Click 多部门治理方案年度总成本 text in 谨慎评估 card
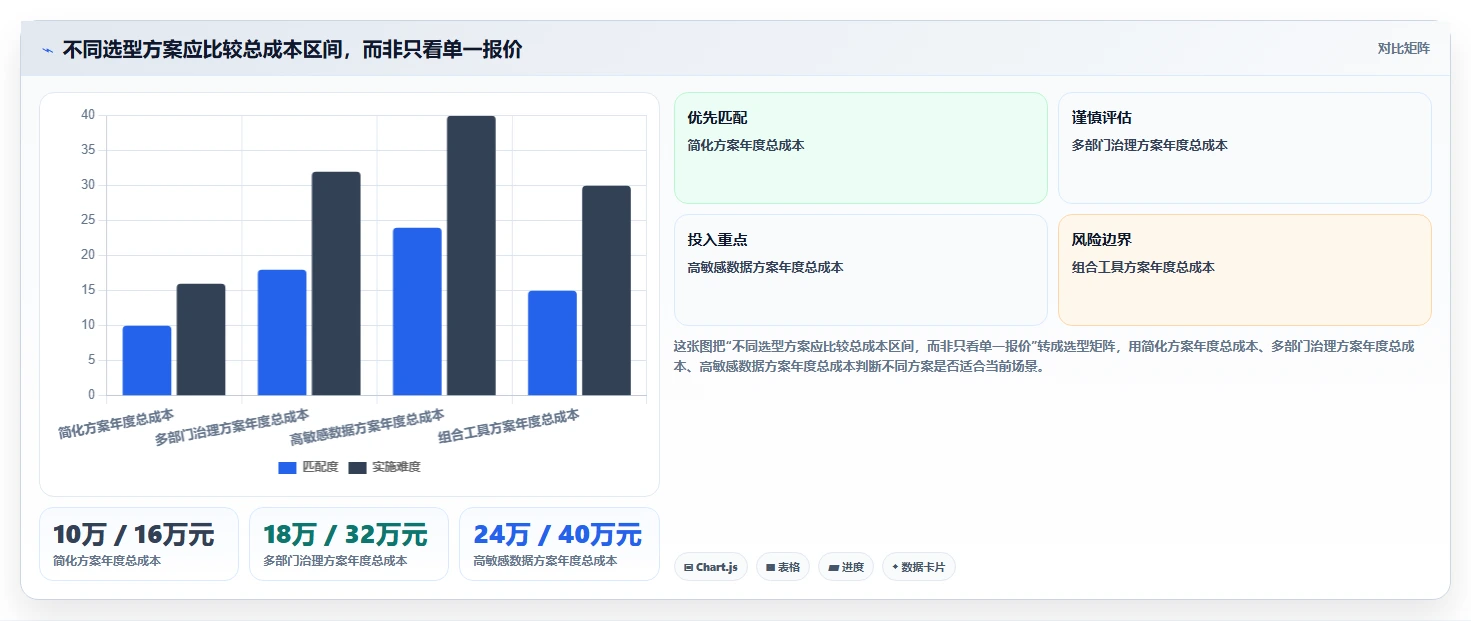Image resolution: width=1471 pixels, height=621 pixels. pyautogui.click(x=1150, y=145)
